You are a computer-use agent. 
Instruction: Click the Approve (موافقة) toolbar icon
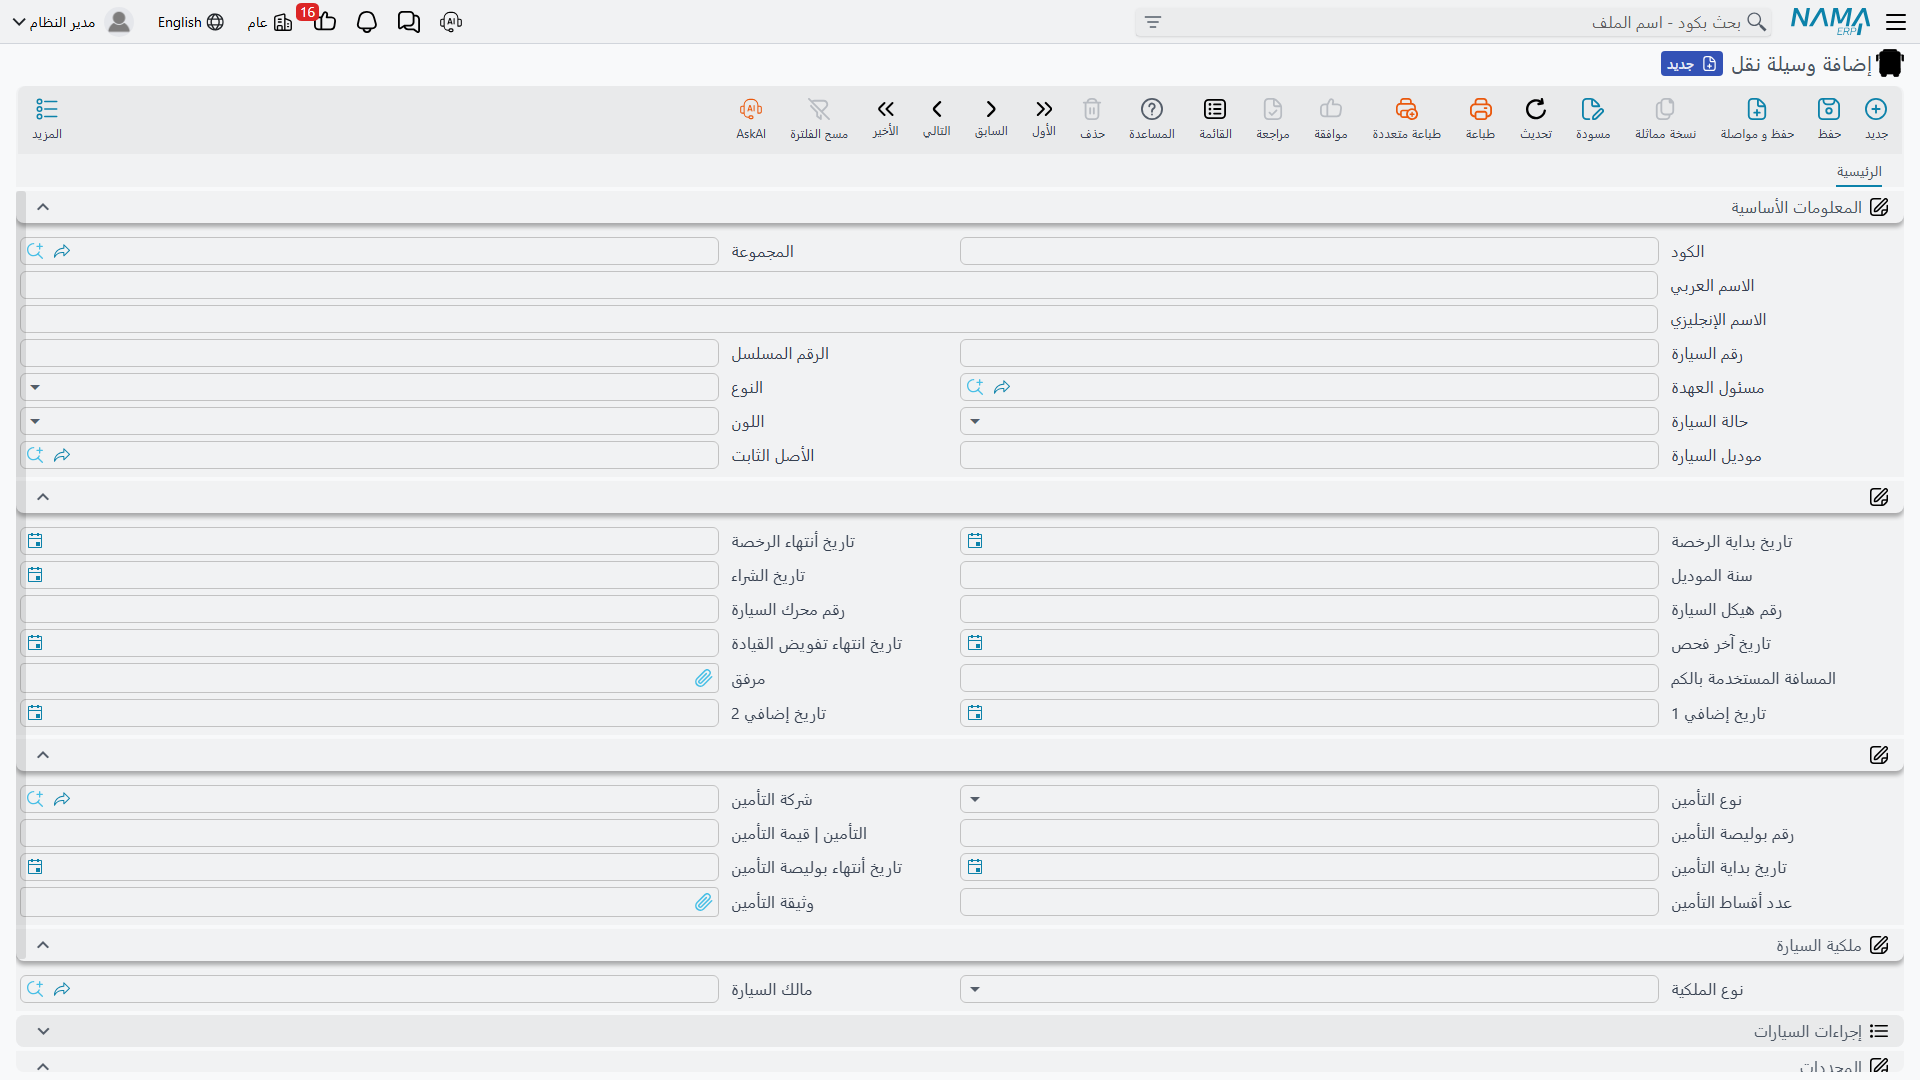[1331, 109]
